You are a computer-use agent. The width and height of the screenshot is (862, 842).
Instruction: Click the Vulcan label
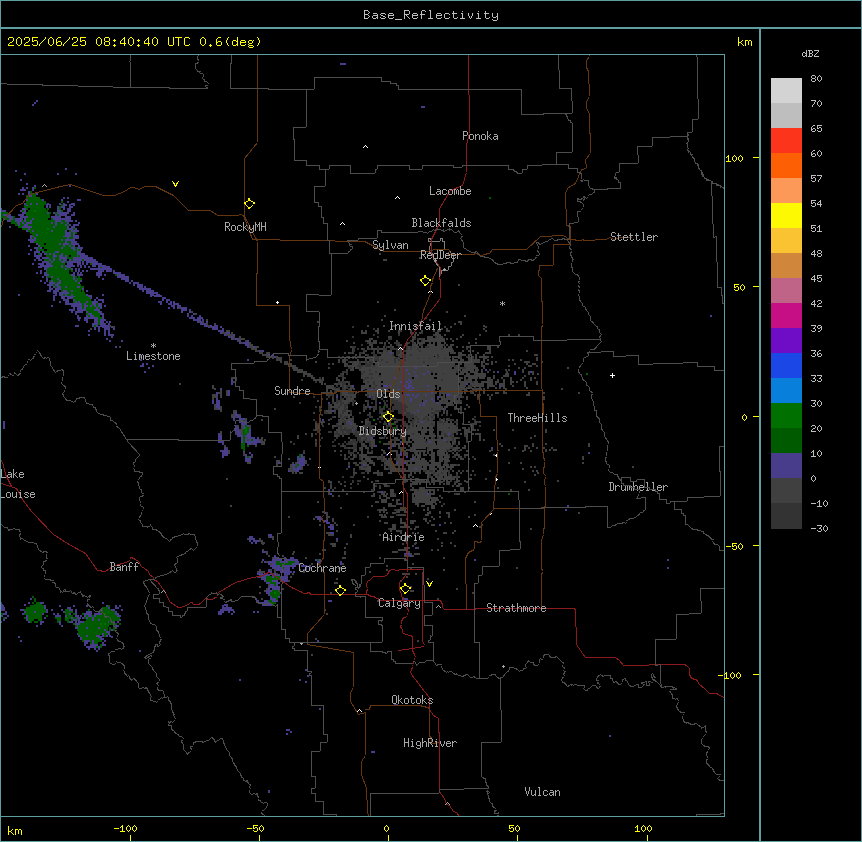[x=542, y=792]
